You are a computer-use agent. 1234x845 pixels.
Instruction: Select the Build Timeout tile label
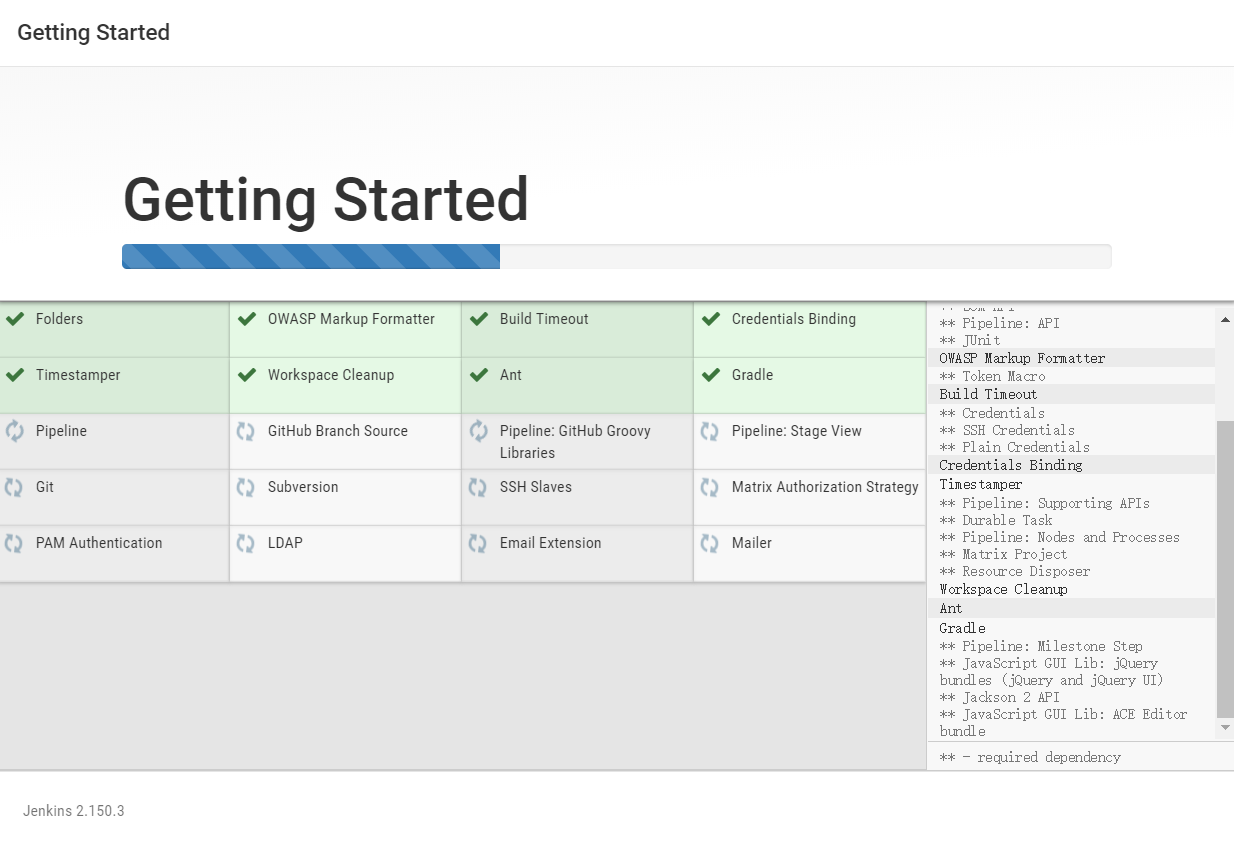[544, 319]
